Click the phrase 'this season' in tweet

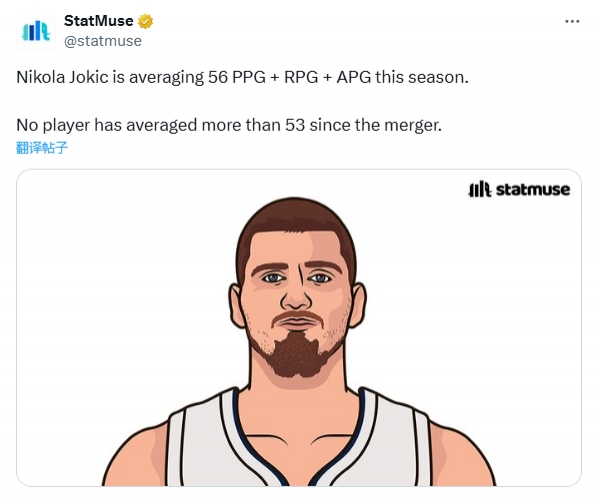(x=421, y=77)
